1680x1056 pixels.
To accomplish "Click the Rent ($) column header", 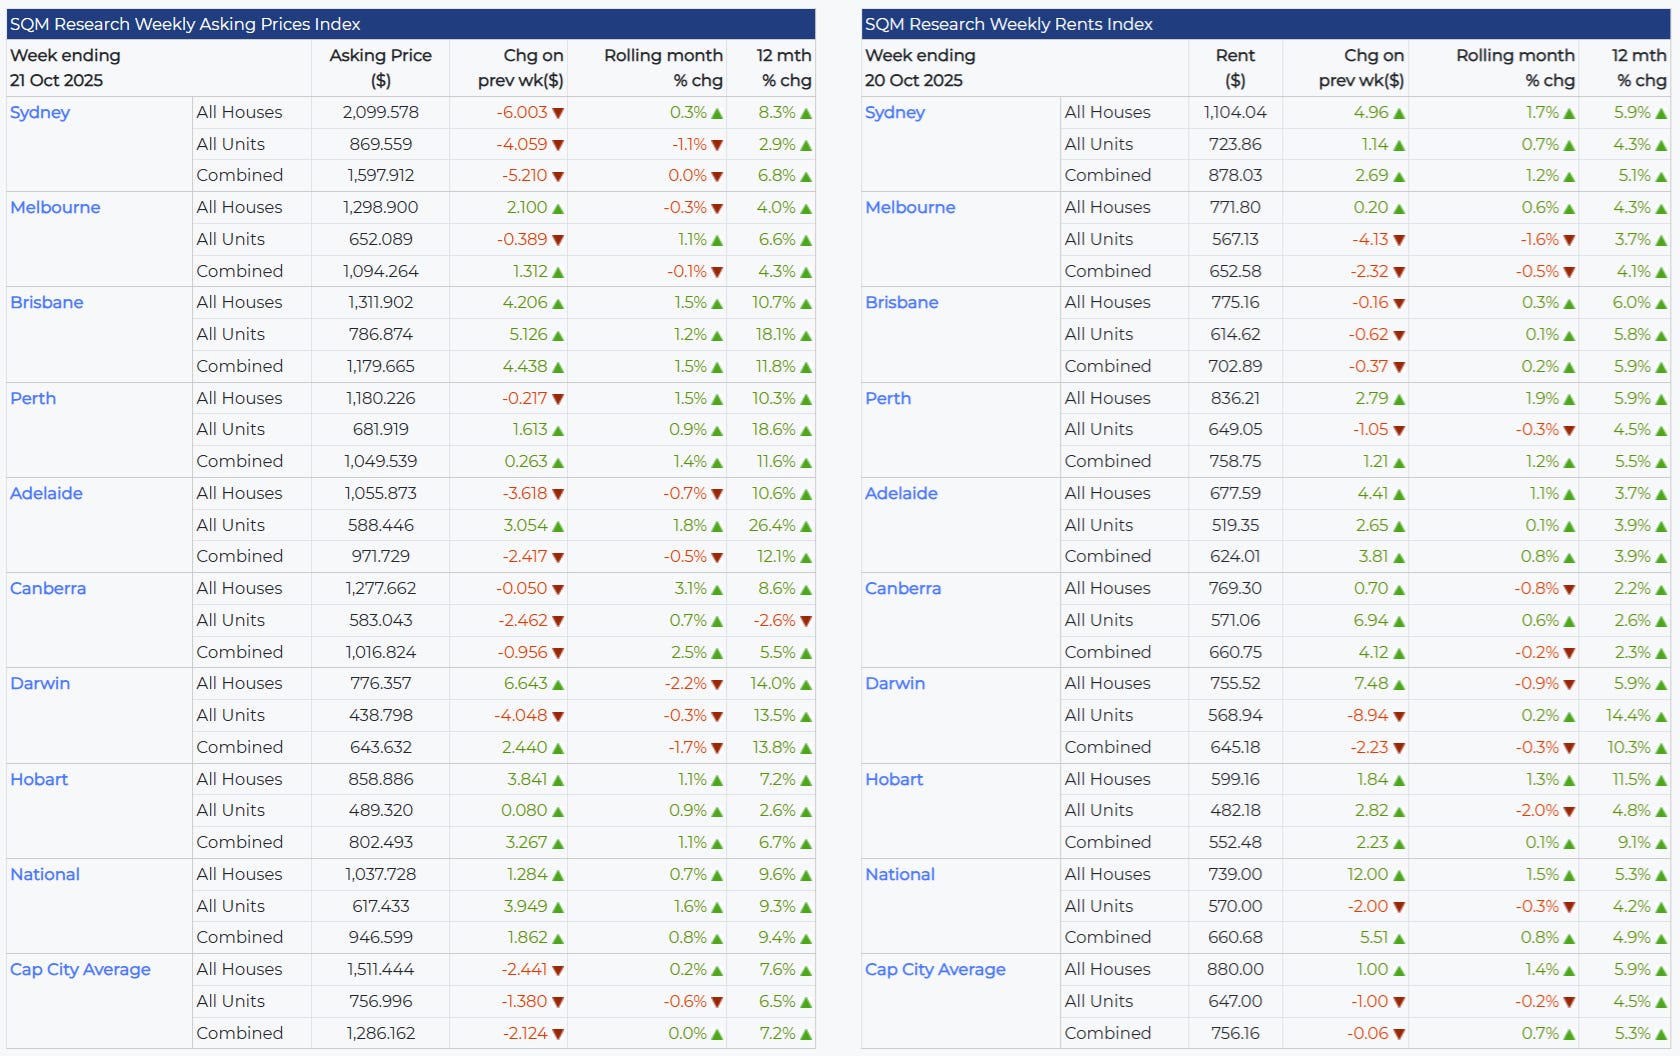I will (1235, 68).
